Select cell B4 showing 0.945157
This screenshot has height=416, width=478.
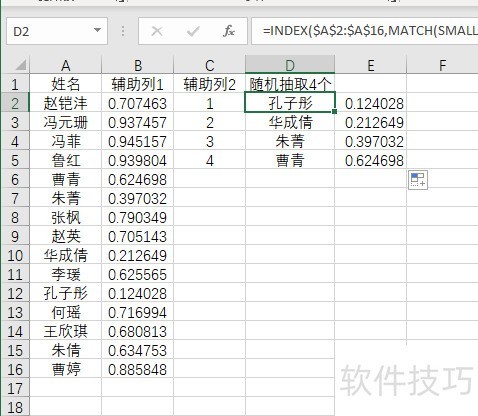tap(138, 141)
